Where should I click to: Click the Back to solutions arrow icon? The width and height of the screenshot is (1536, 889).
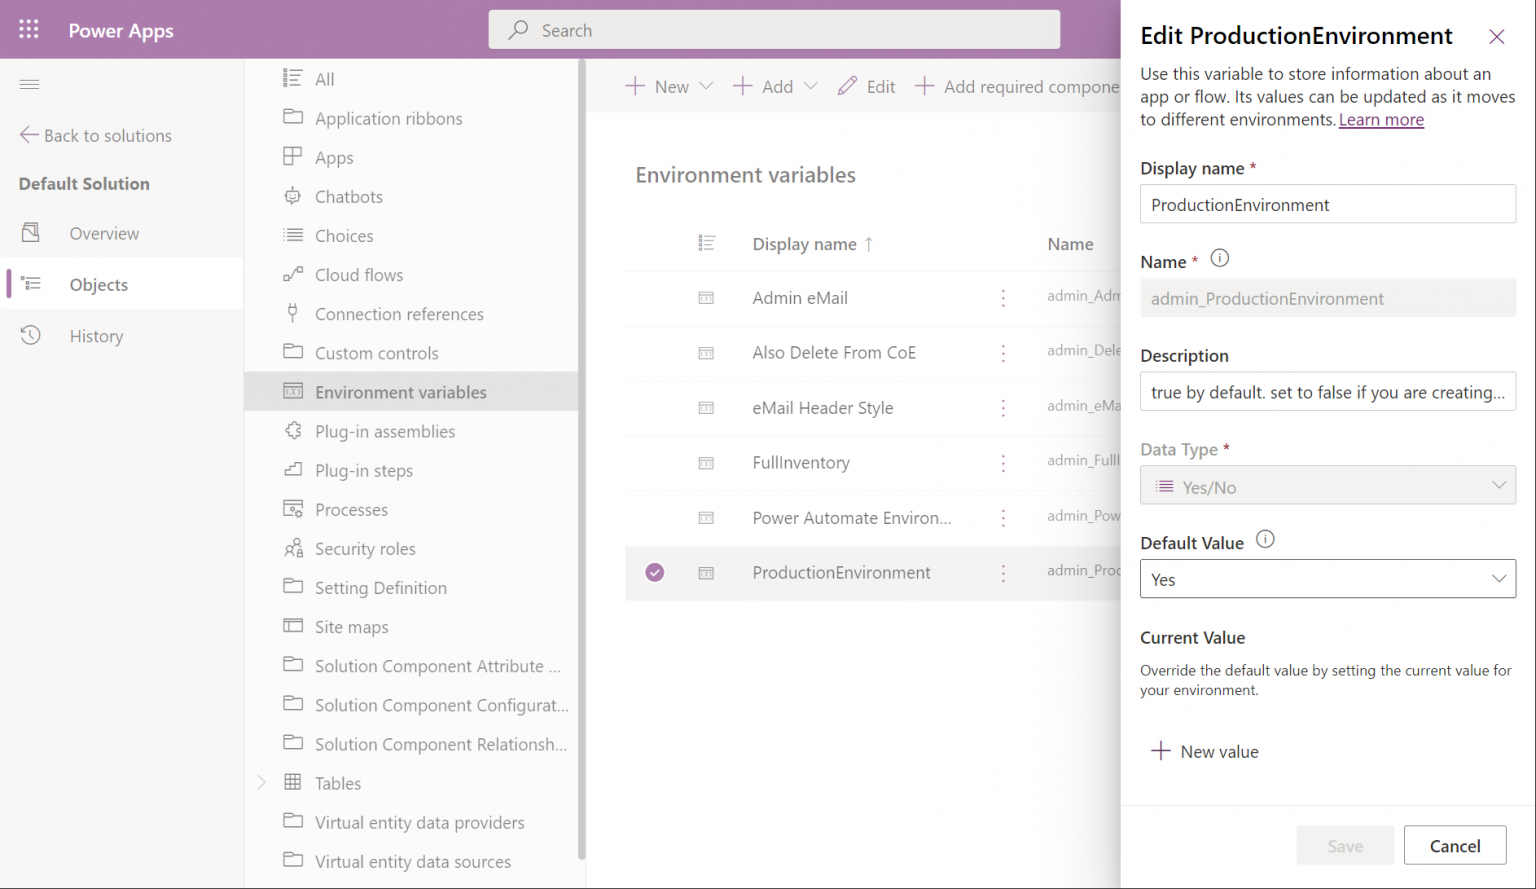click(29, 135)
